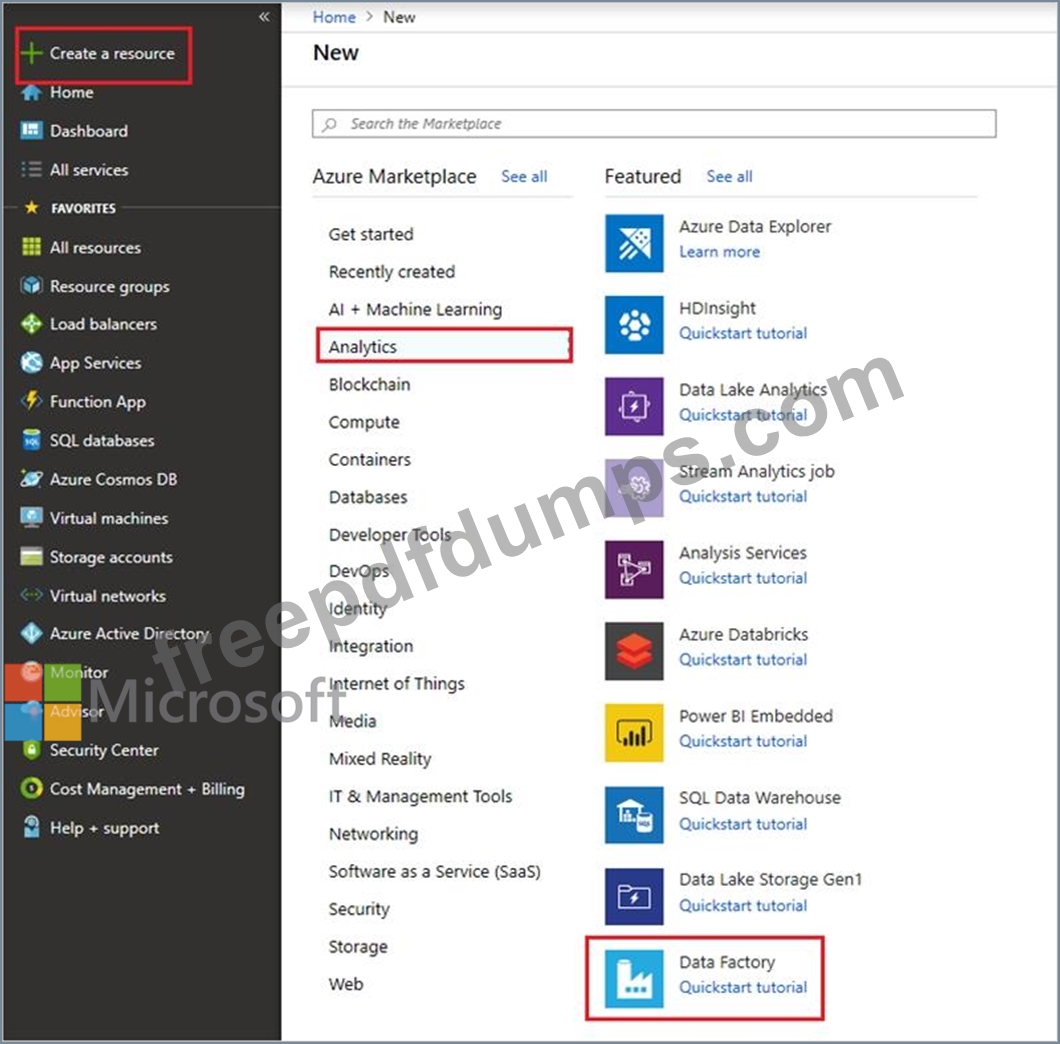This screenshot has width=1060, height=1044.
Task: Open the Compute marketplace category
Action: click(364, 422)
